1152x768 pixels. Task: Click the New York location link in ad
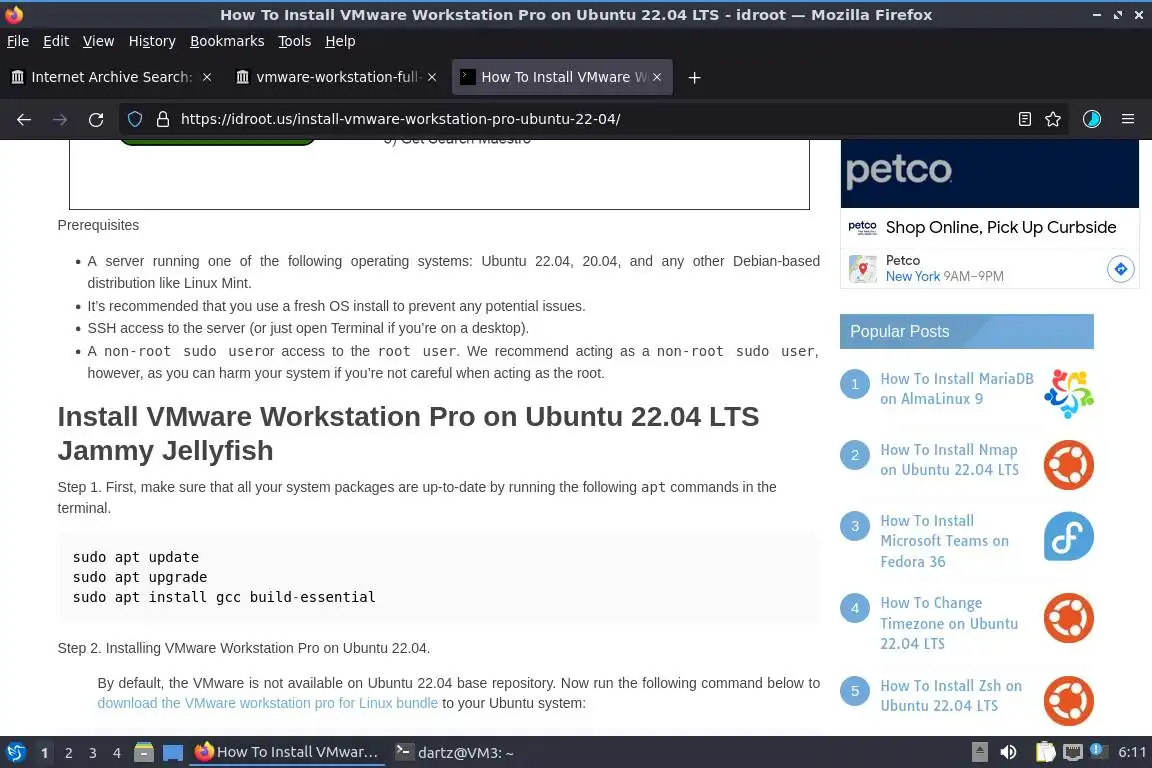[912, 276]
